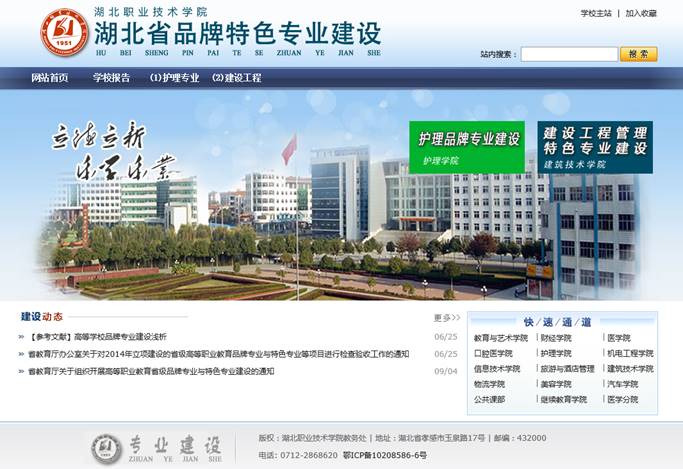Screen dimensions: 683x469
Task: Open the 2014年立项建设 inspection notice article
Action: pyautogui.click(x=218, y=354)
